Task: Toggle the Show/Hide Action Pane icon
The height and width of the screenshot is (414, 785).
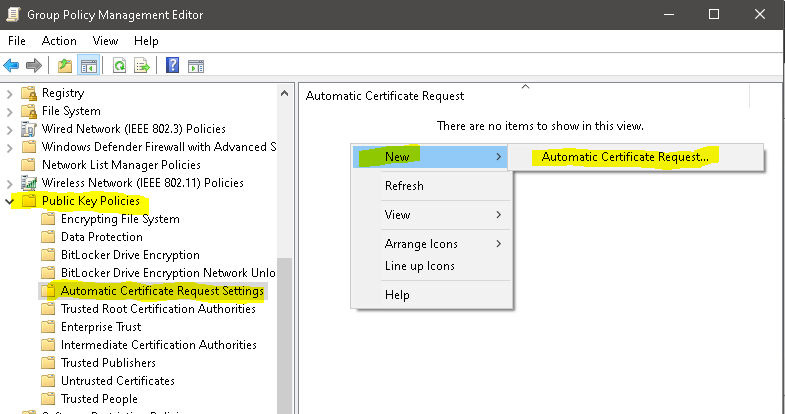Action: click(x=196, y=66)
